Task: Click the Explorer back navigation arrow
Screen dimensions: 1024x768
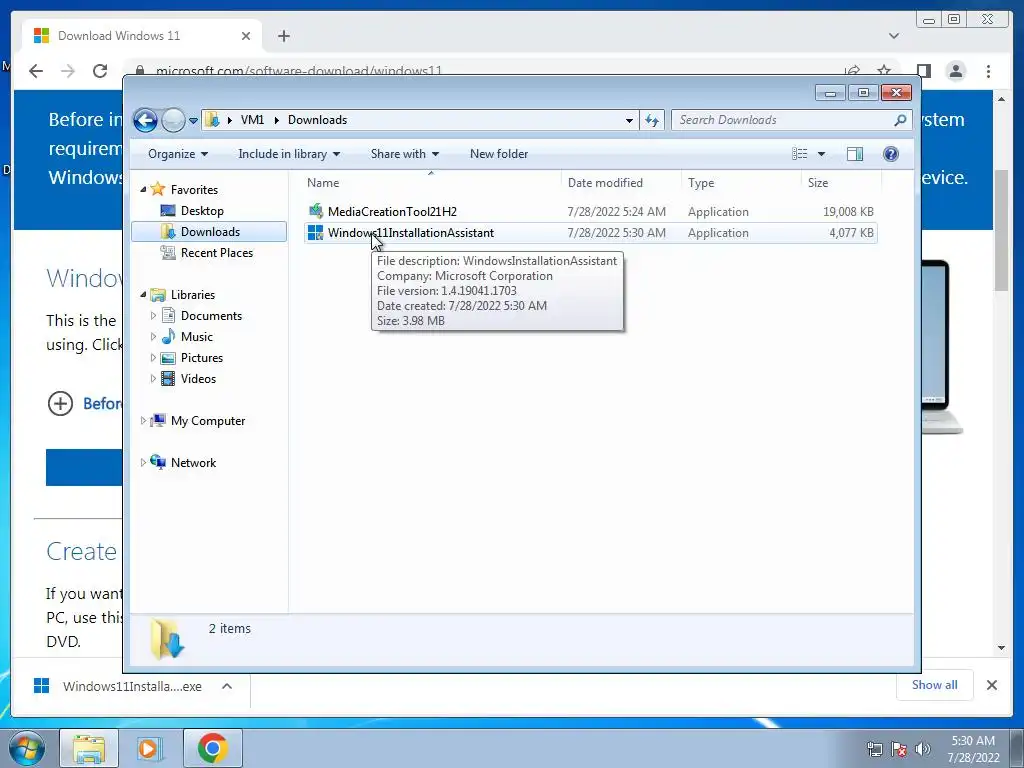Action: (145, 120)
